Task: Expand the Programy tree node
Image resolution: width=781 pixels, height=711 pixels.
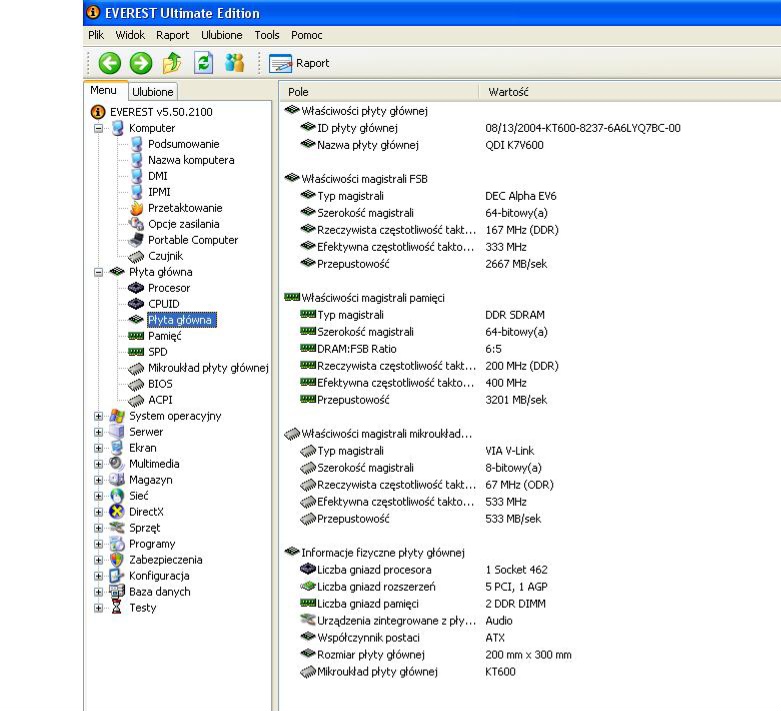Action: click(99, 544)
